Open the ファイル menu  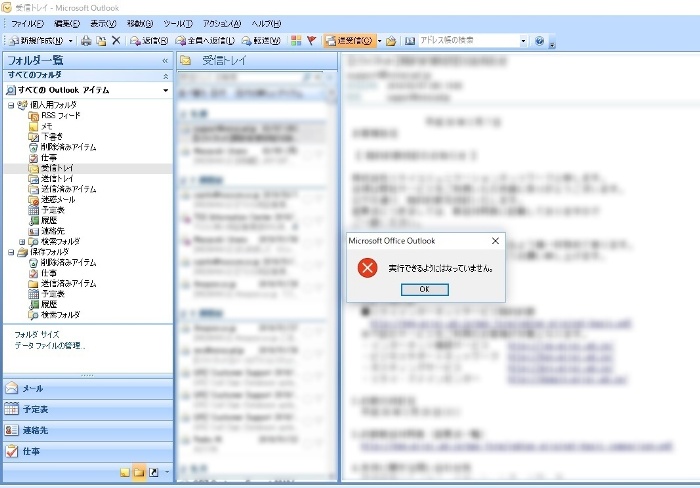(27, 24)
